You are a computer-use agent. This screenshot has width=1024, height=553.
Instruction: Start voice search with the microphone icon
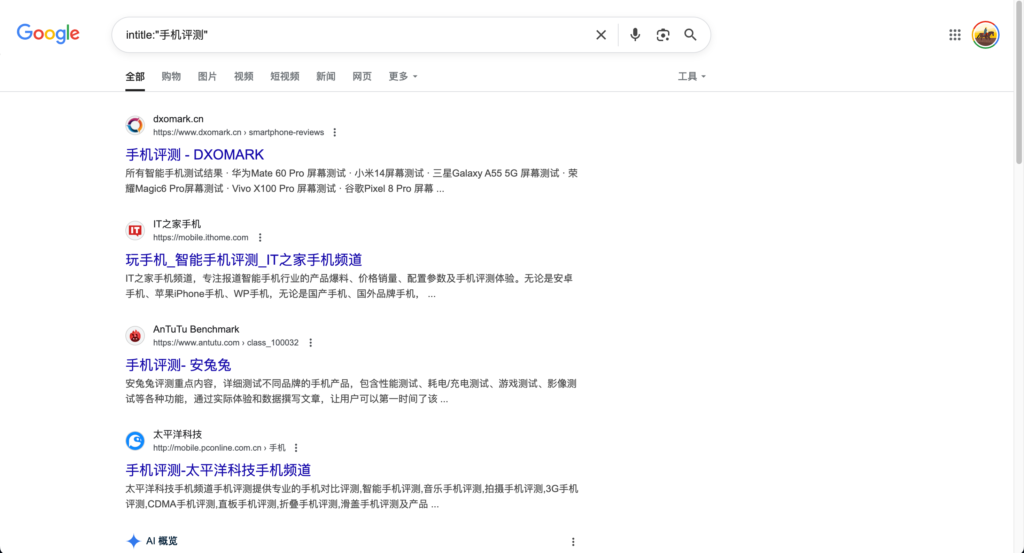click(635, 35)
